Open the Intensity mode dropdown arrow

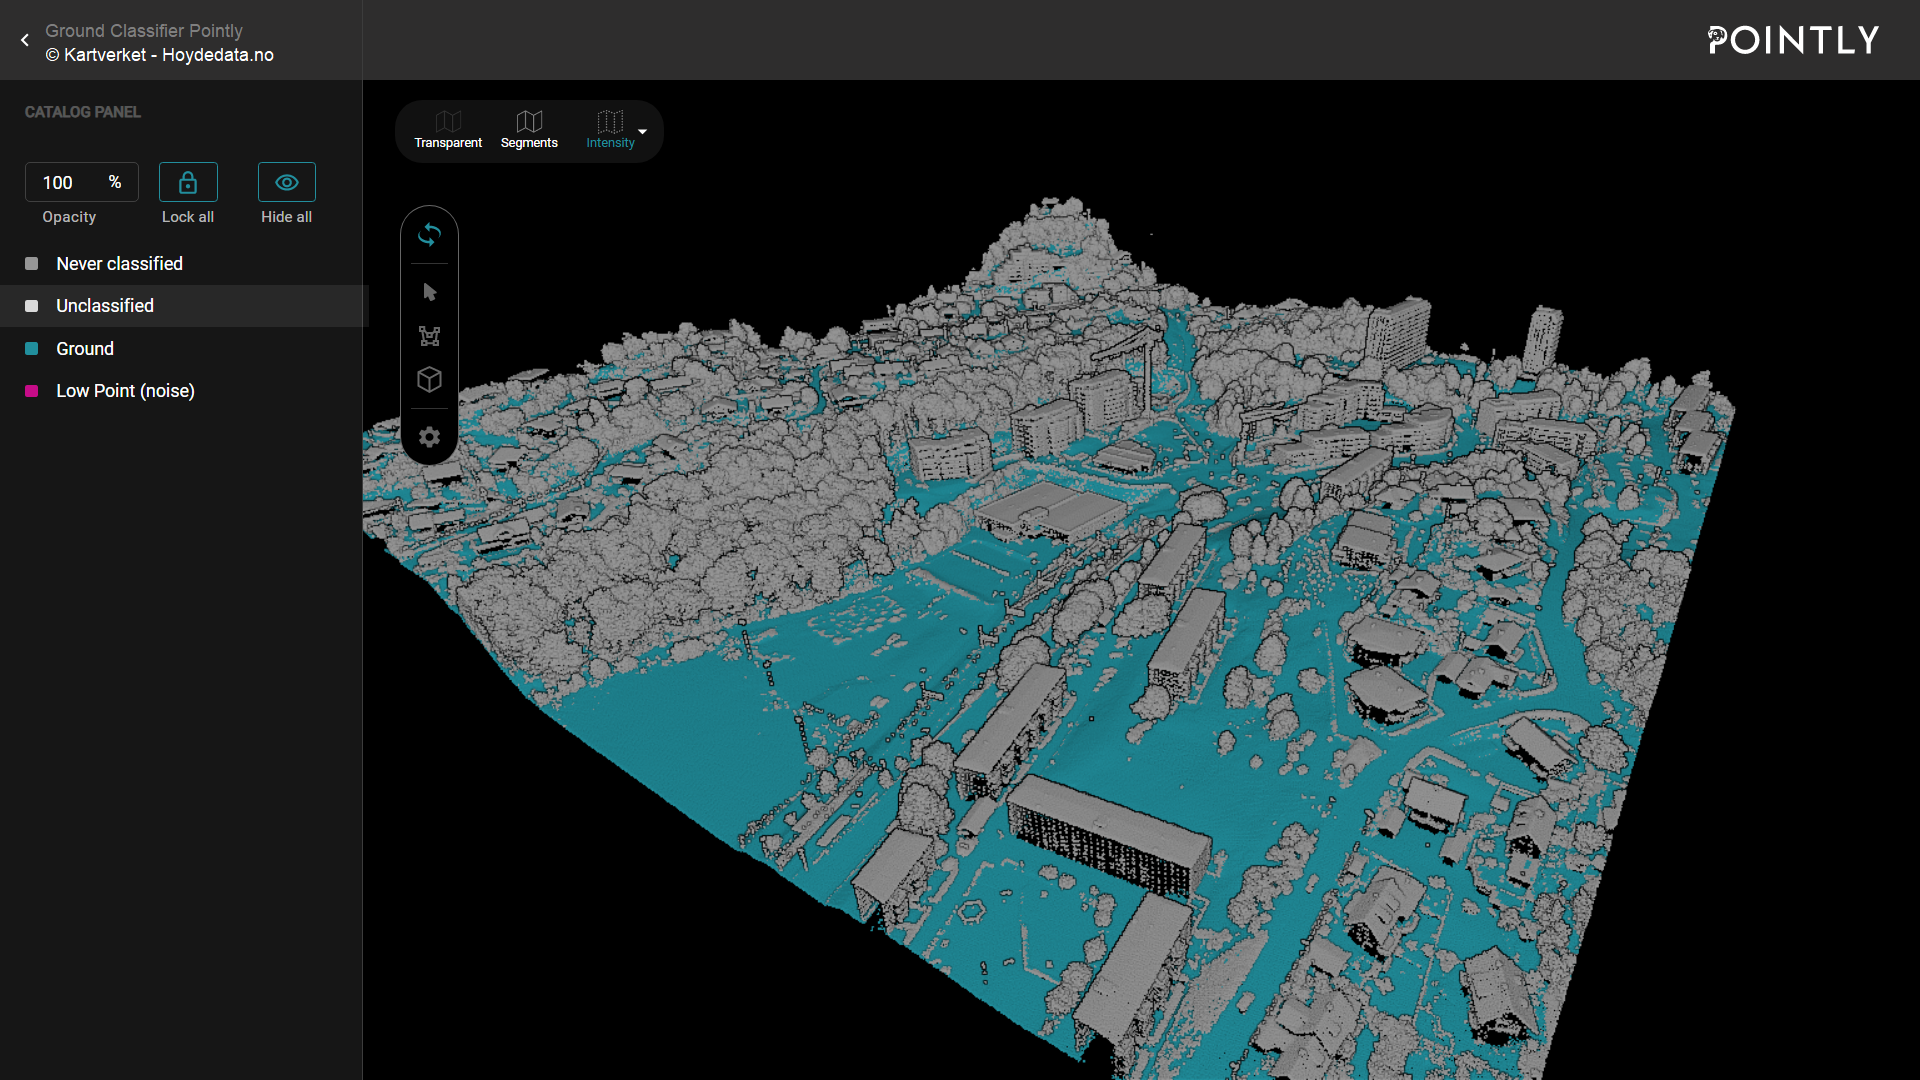pyautogui.click(x=643, y=133)
